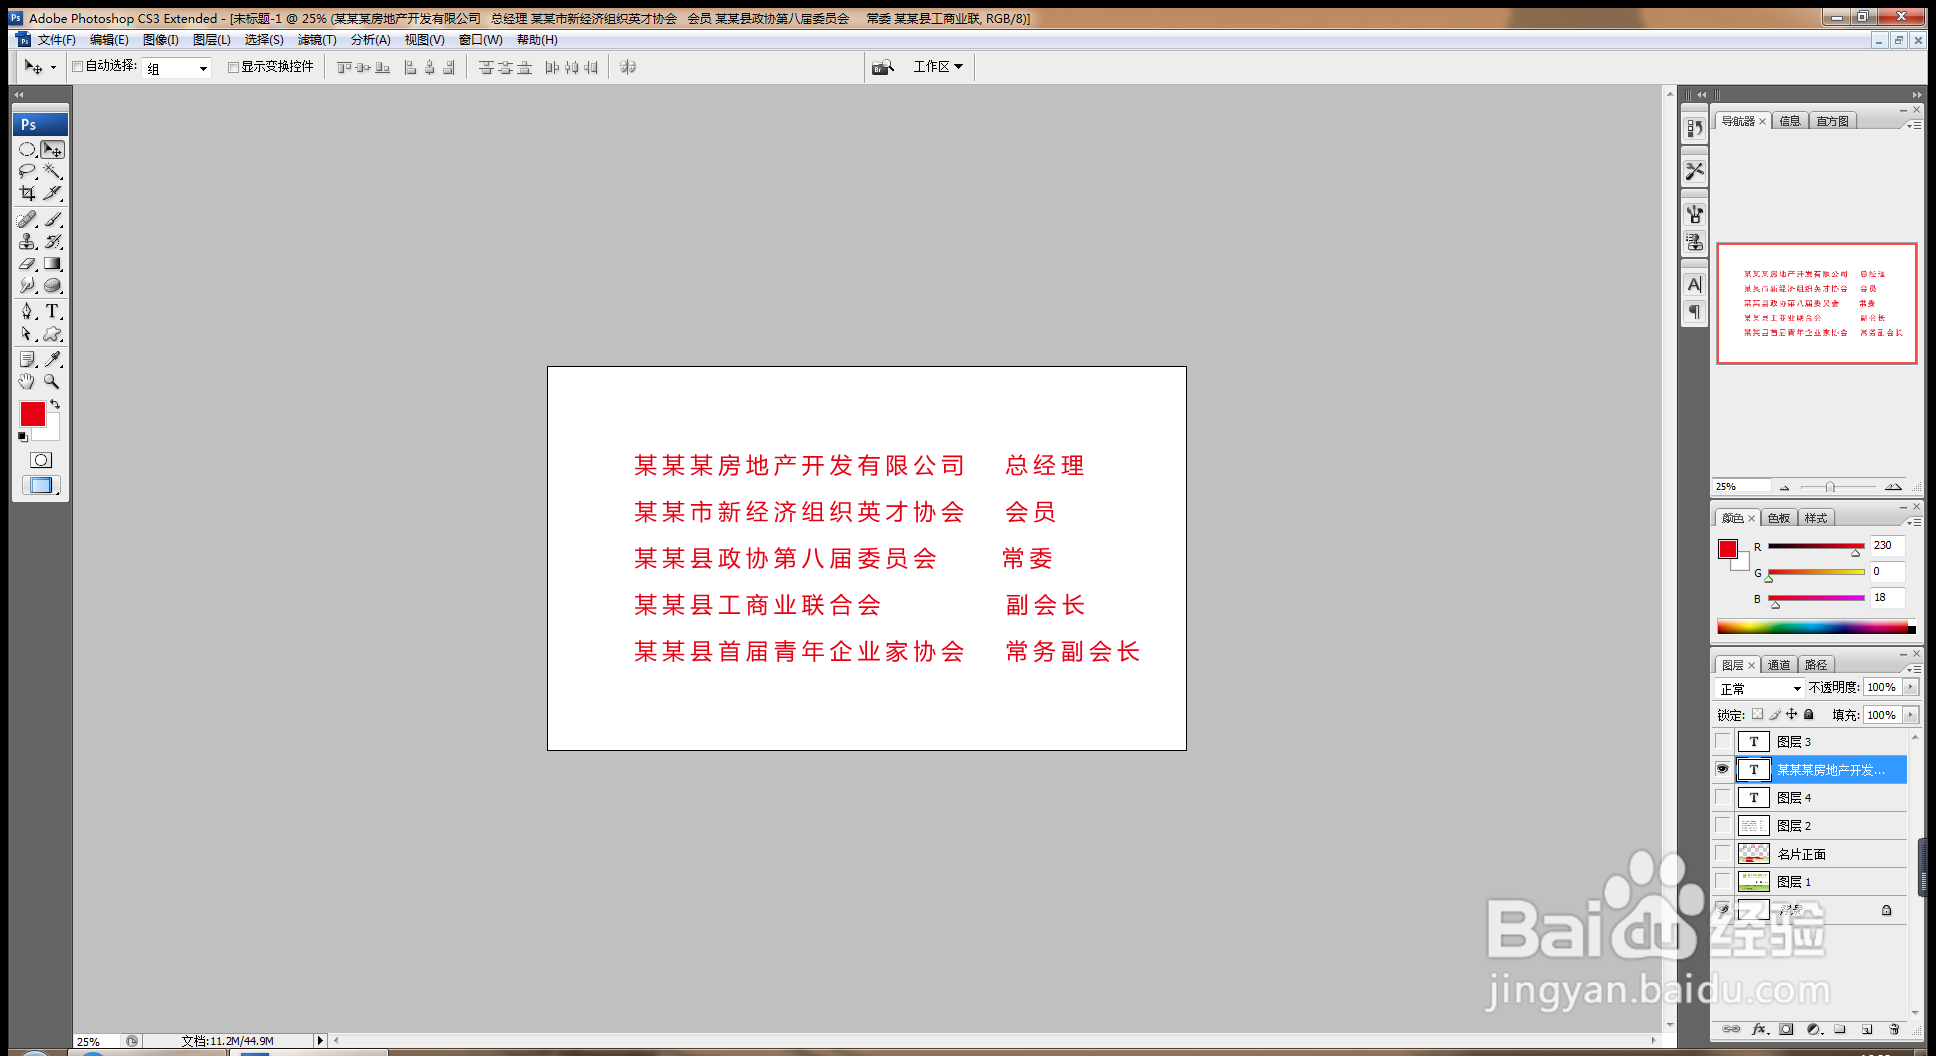Show the 名片正面 layer
The image size is (1936, 1056).
(x=1722, y=853)
